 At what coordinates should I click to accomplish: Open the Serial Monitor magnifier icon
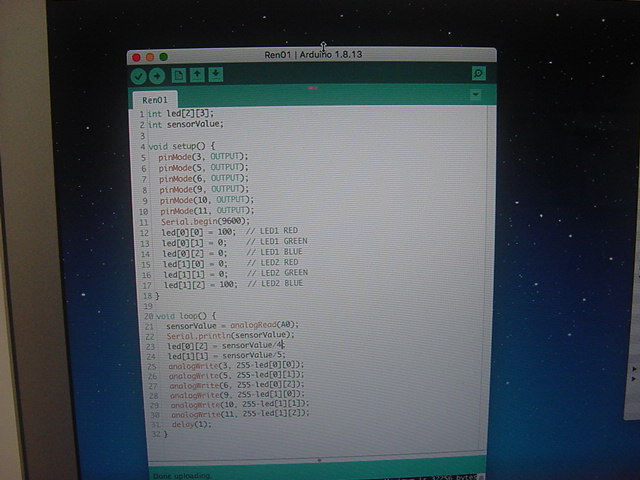pyautogui.click(x=478, y=73)
